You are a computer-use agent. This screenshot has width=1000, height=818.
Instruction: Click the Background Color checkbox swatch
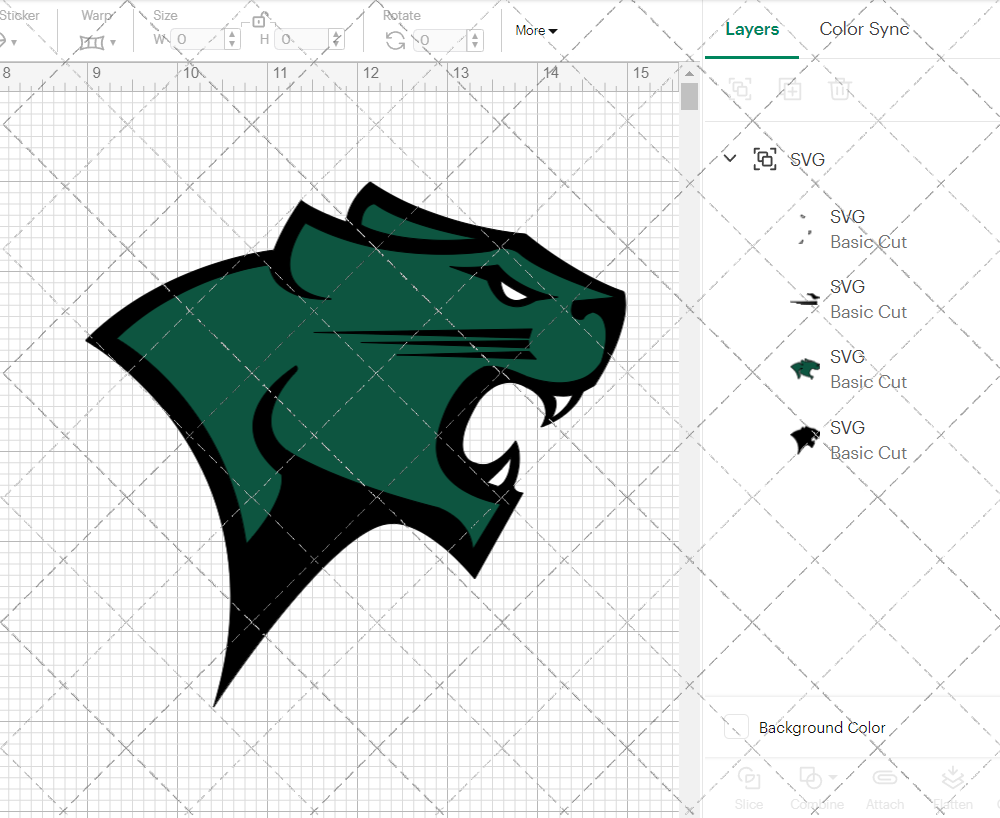[x=735, y=728]
